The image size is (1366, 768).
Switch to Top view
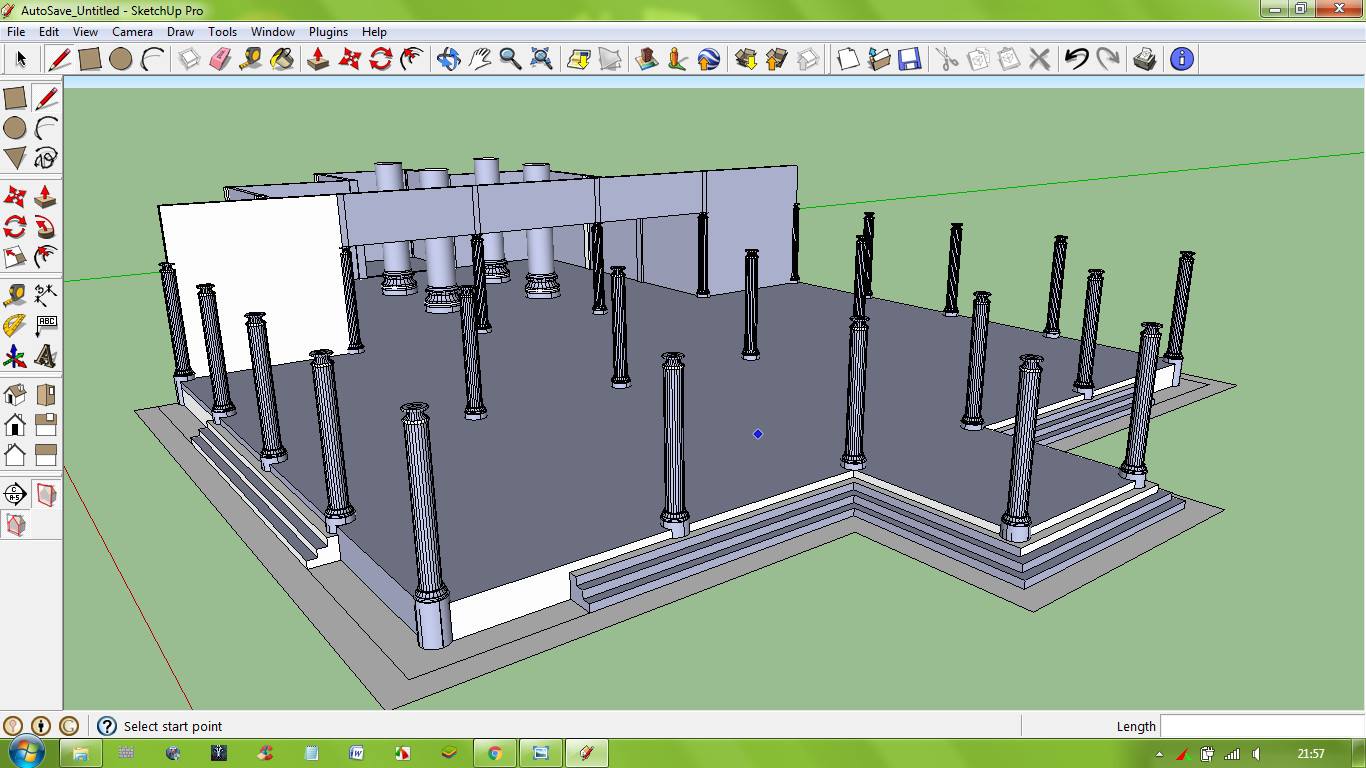(x=46, y=394)
